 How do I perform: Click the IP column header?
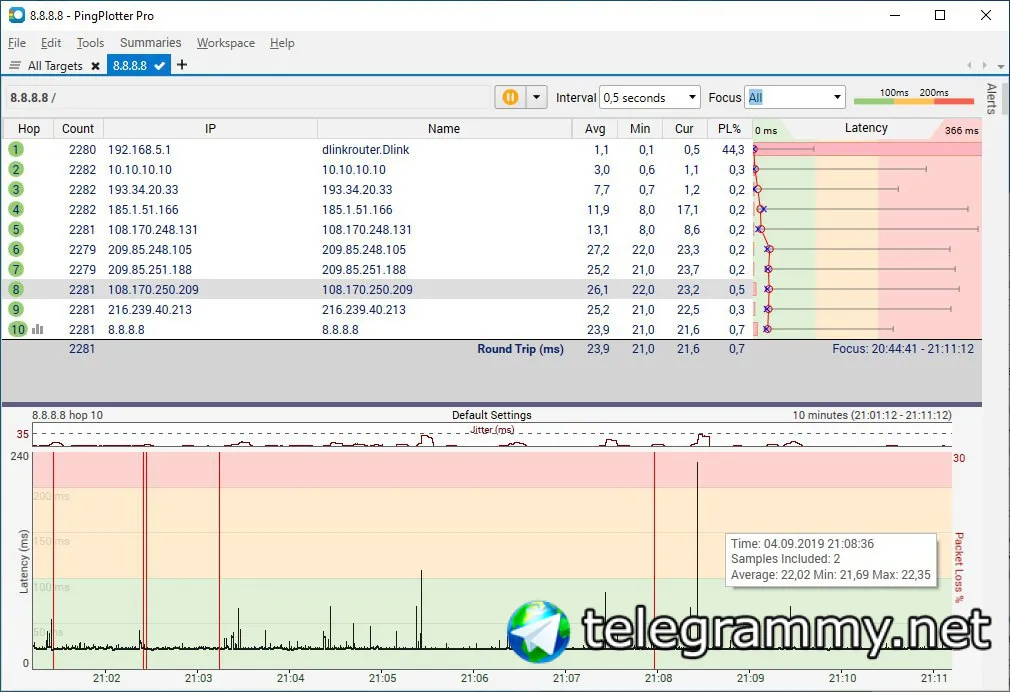pos(210,128)
